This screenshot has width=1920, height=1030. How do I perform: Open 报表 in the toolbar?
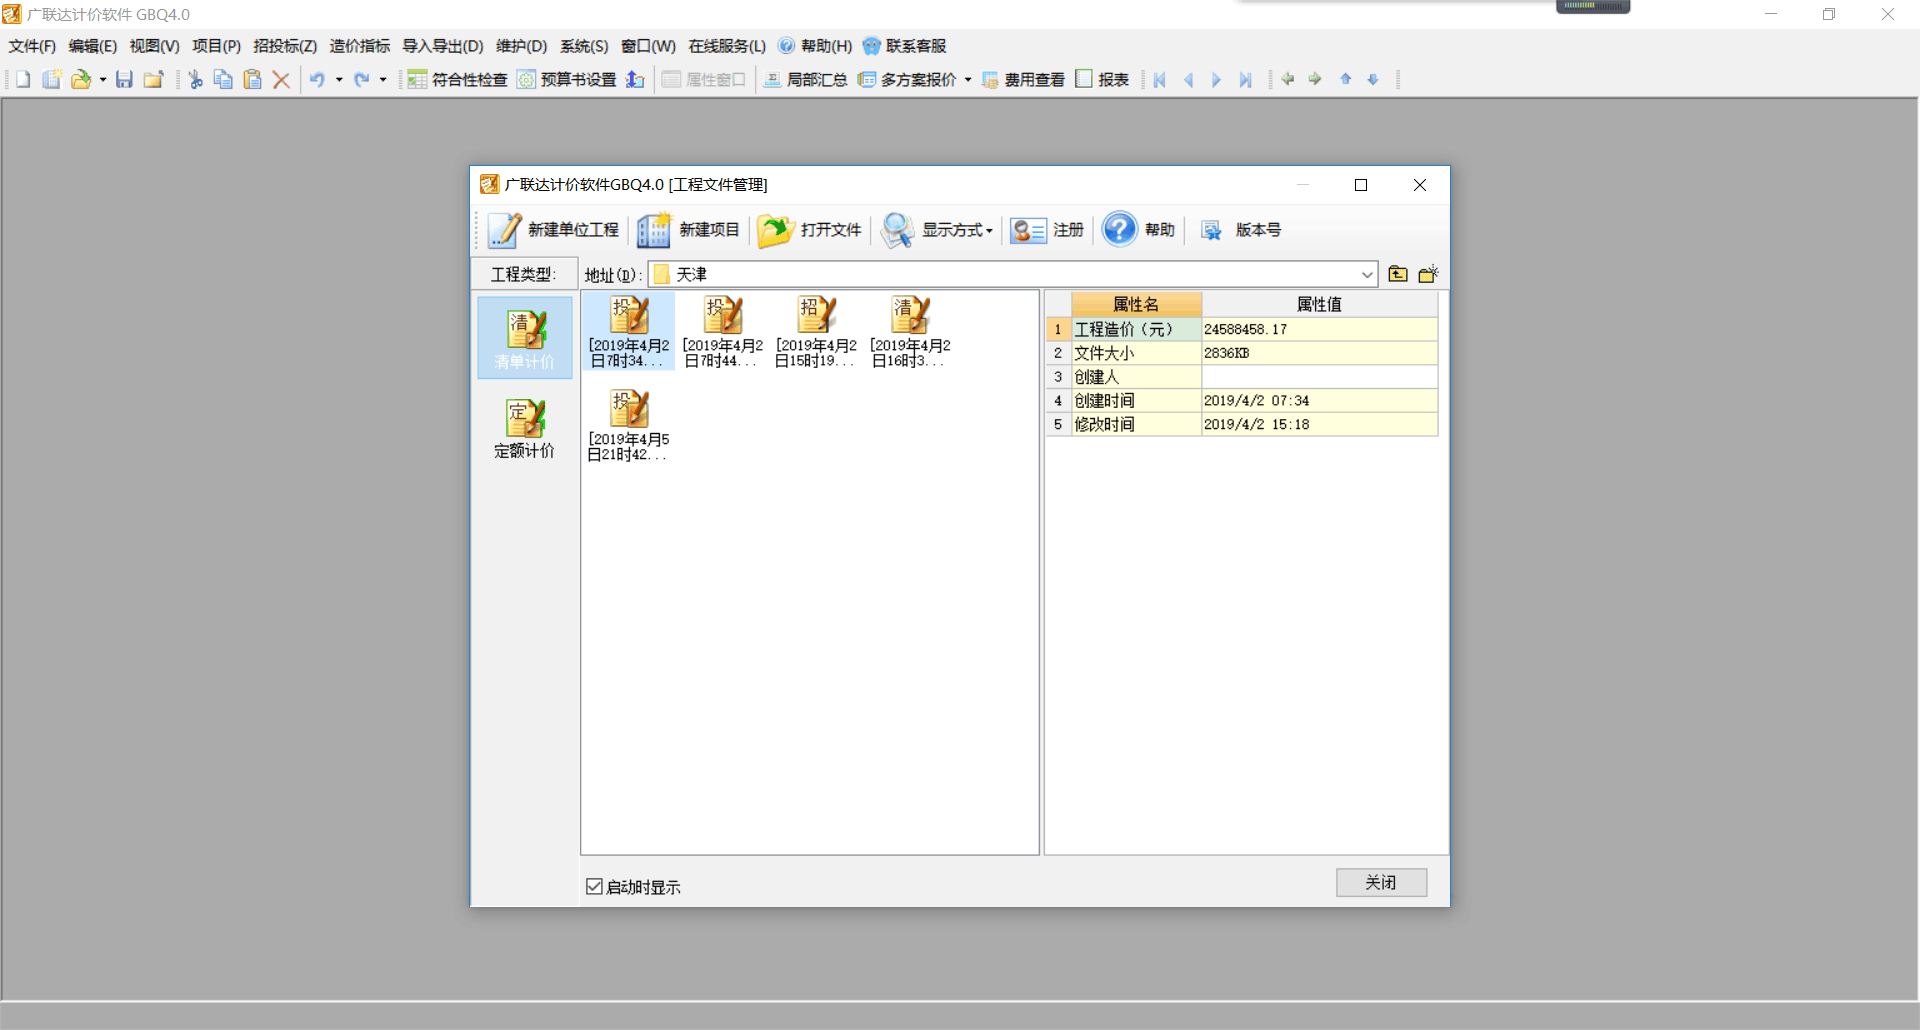[1102, 79]
